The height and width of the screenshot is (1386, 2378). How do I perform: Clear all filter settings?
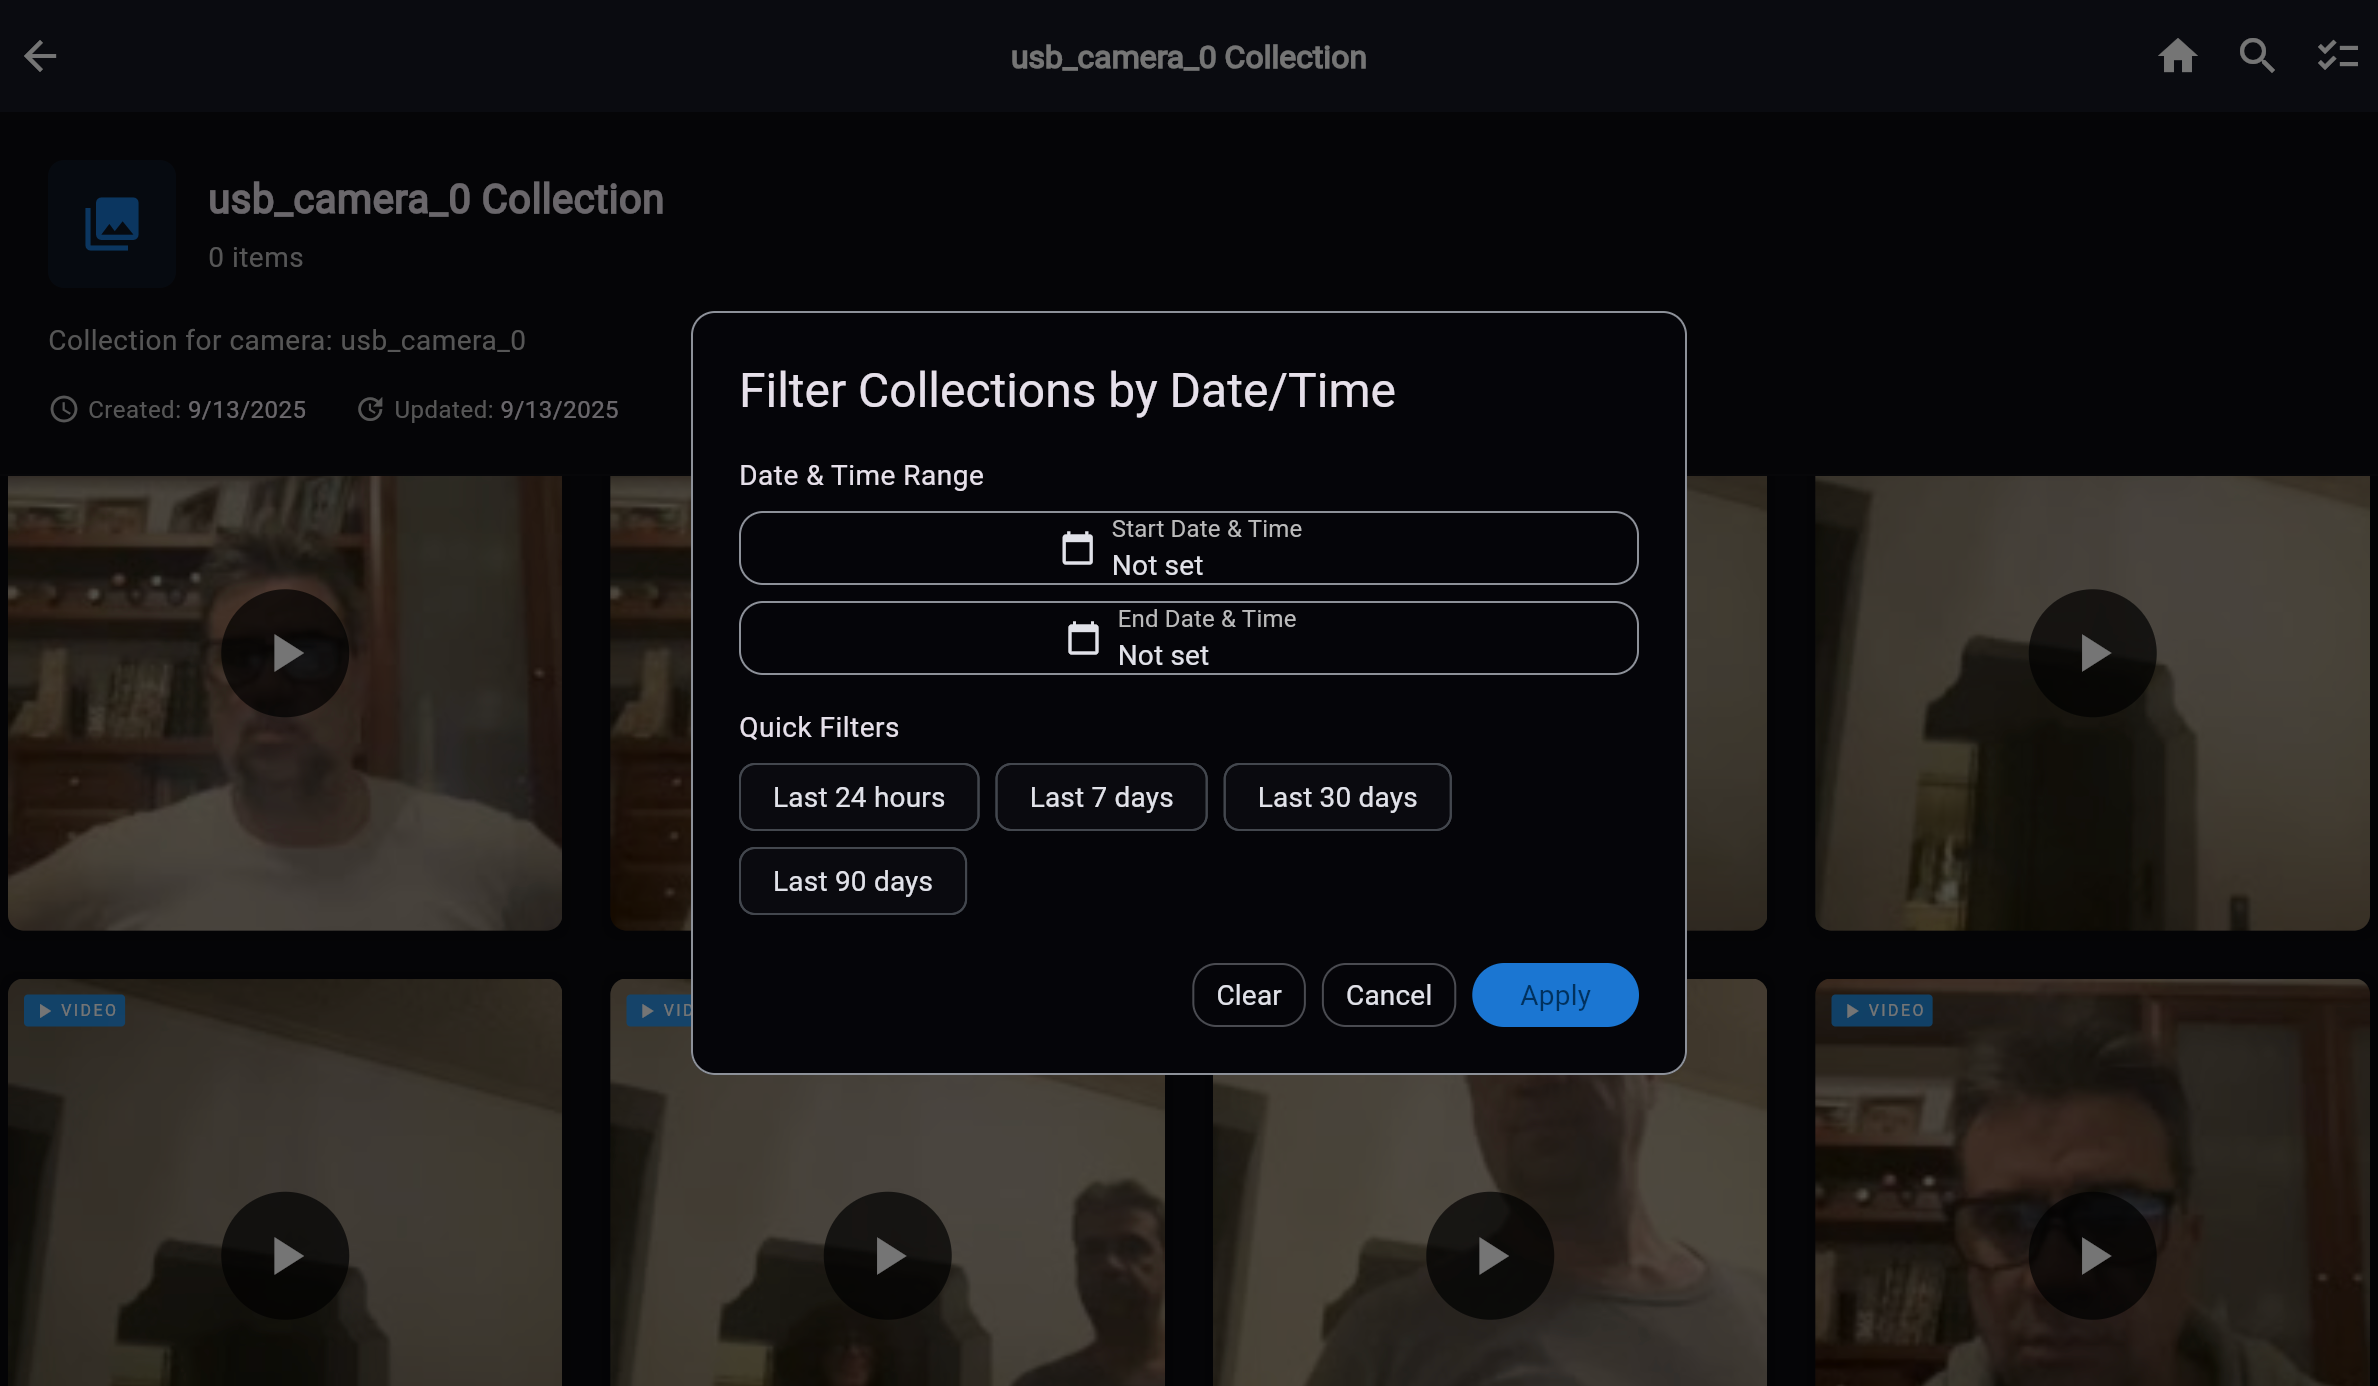tap(1248, 994)
